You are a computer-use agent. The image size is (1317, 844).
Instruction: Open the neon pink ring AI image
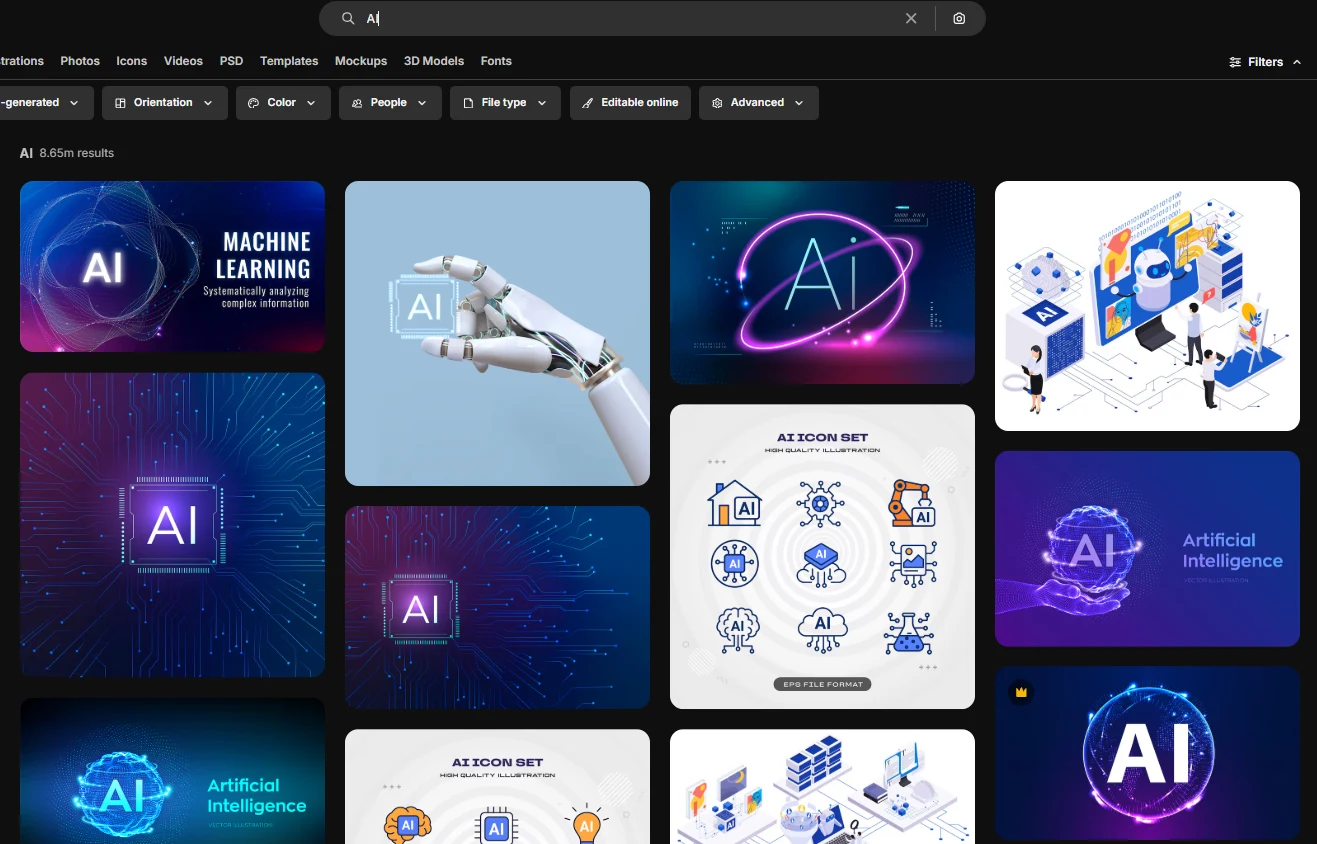(822, 282)
